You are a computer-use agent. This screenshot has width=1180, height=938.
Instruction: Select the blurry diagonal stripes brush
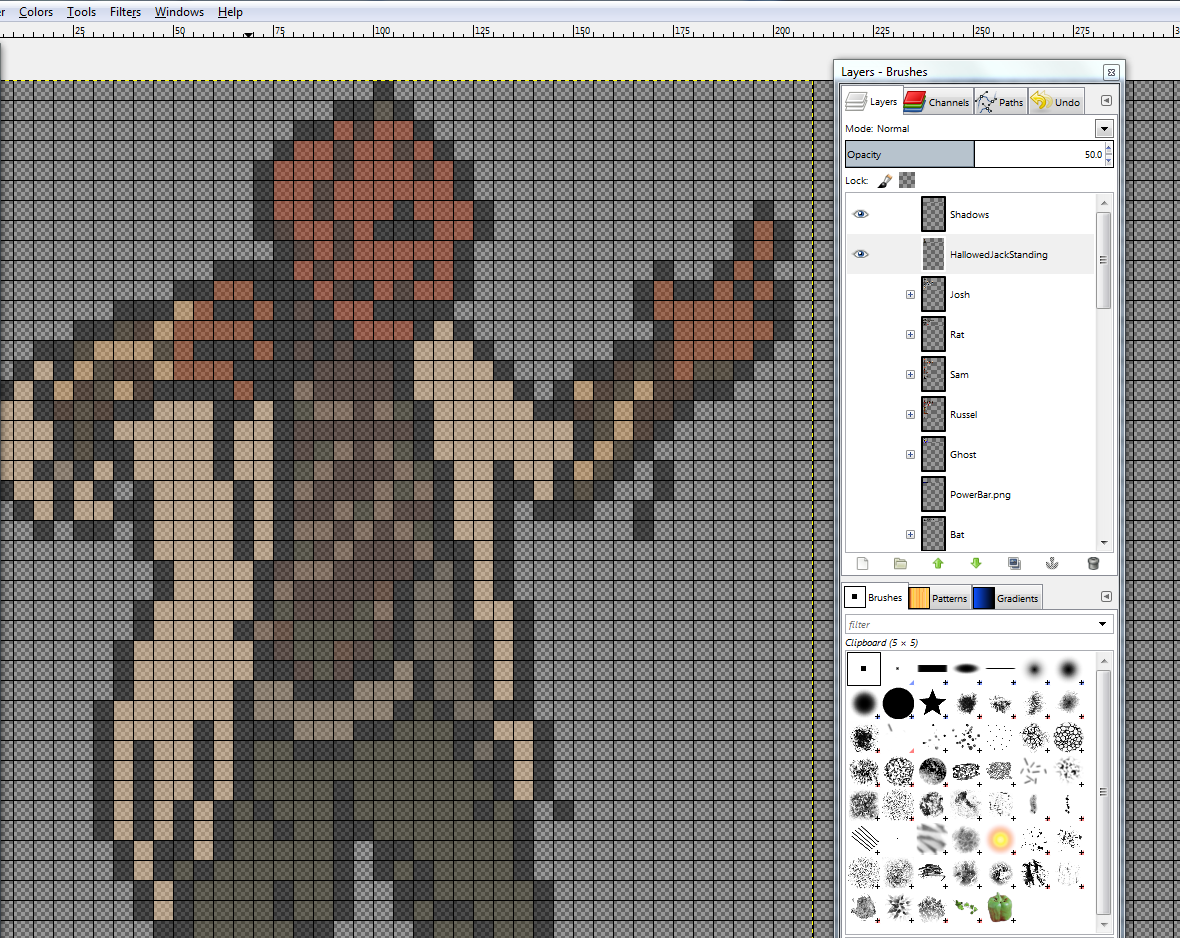coord(932,839)
